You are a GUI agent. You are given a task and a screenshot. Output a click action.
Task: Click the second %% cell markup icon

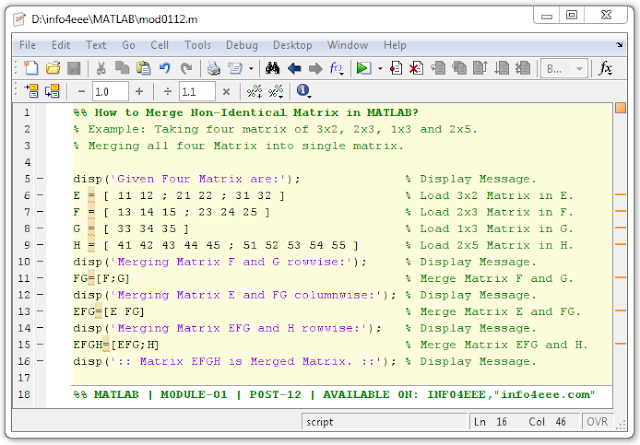276,91
